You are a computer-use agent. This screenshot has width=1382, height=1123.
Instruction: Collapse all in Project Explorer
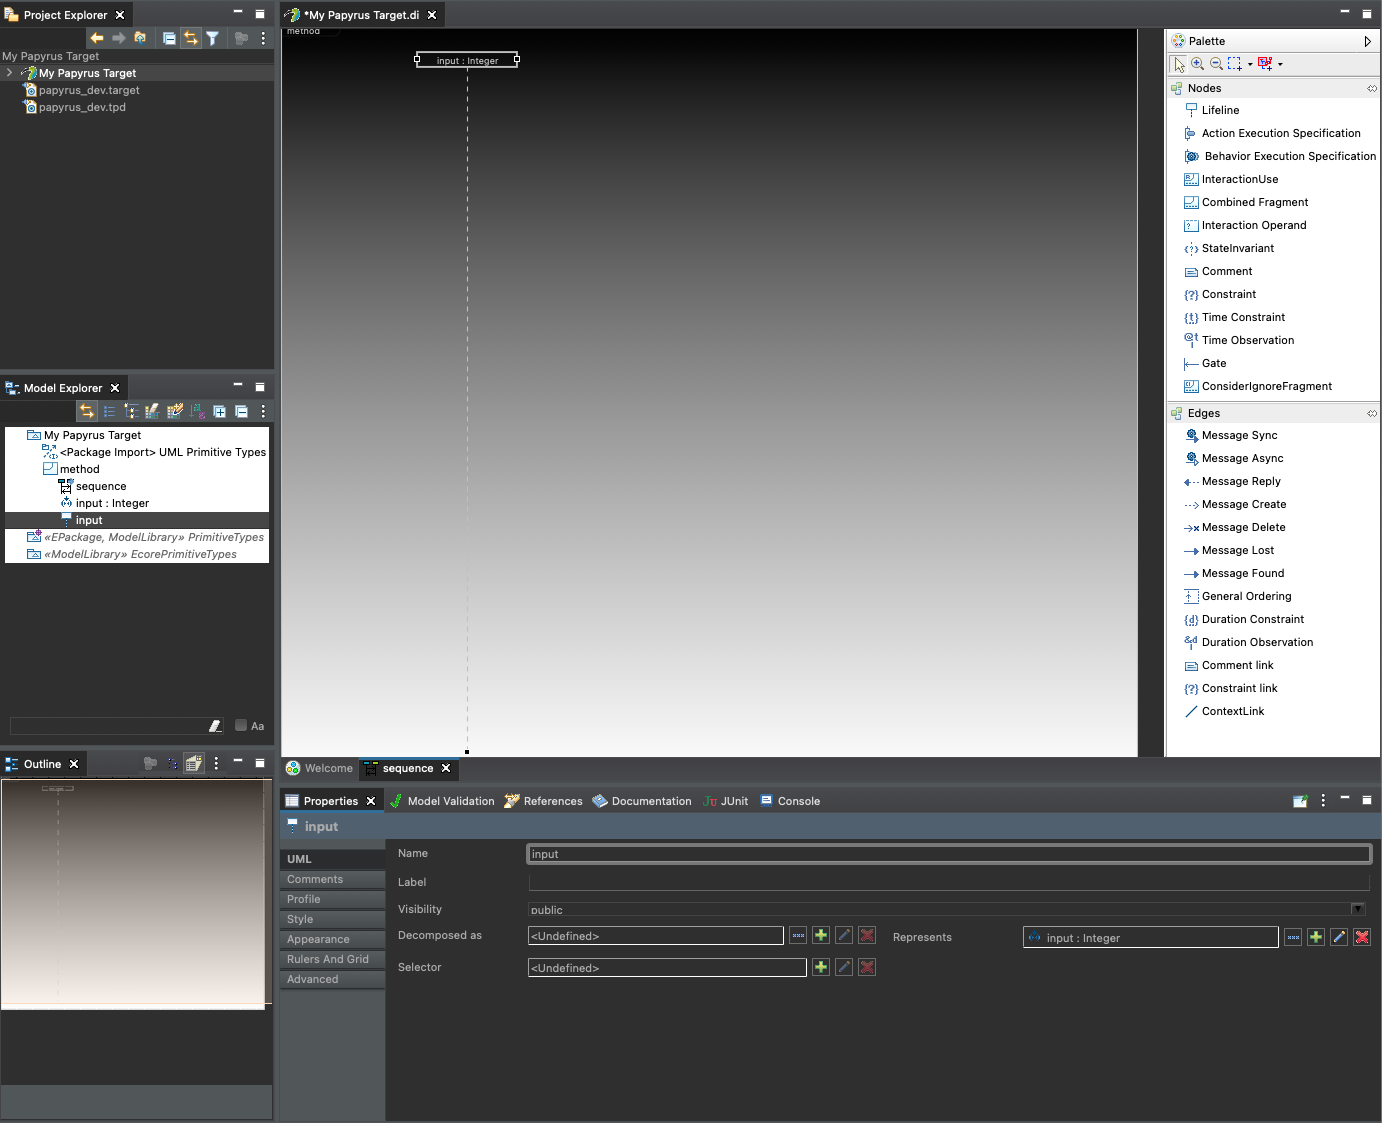[x=169, y=38]
